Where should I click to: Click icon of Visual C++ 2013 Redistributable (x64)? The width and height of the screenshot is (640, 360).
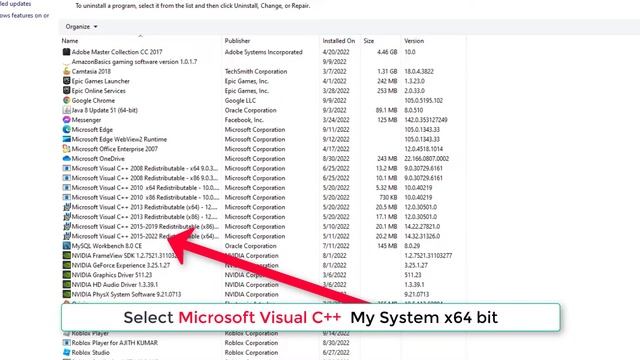tap(67, 207)
